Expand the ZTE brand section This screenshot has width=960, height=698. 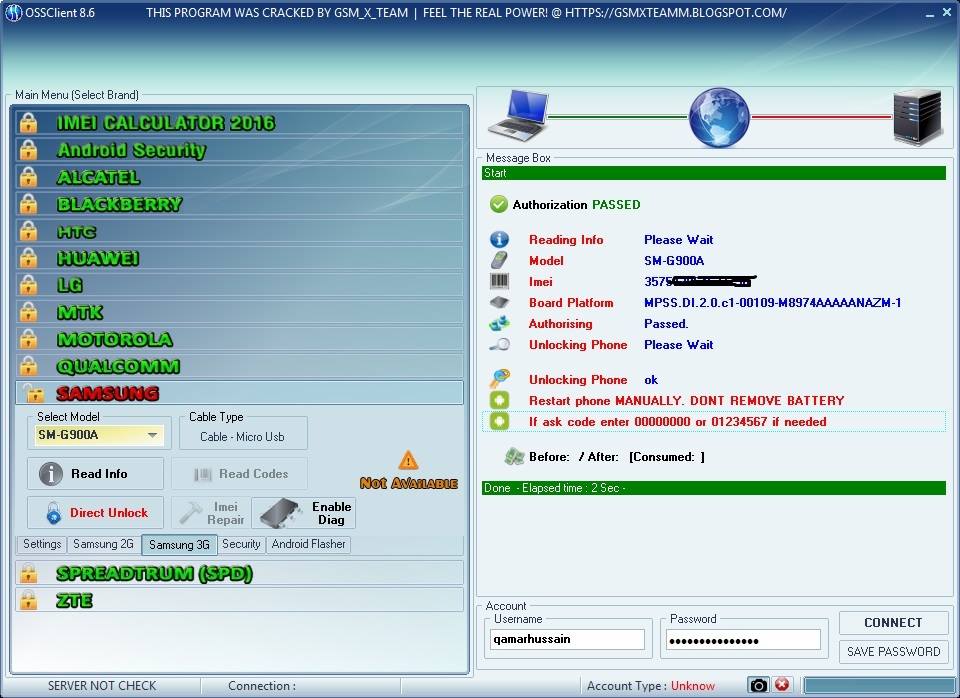[x=239, y=601]
